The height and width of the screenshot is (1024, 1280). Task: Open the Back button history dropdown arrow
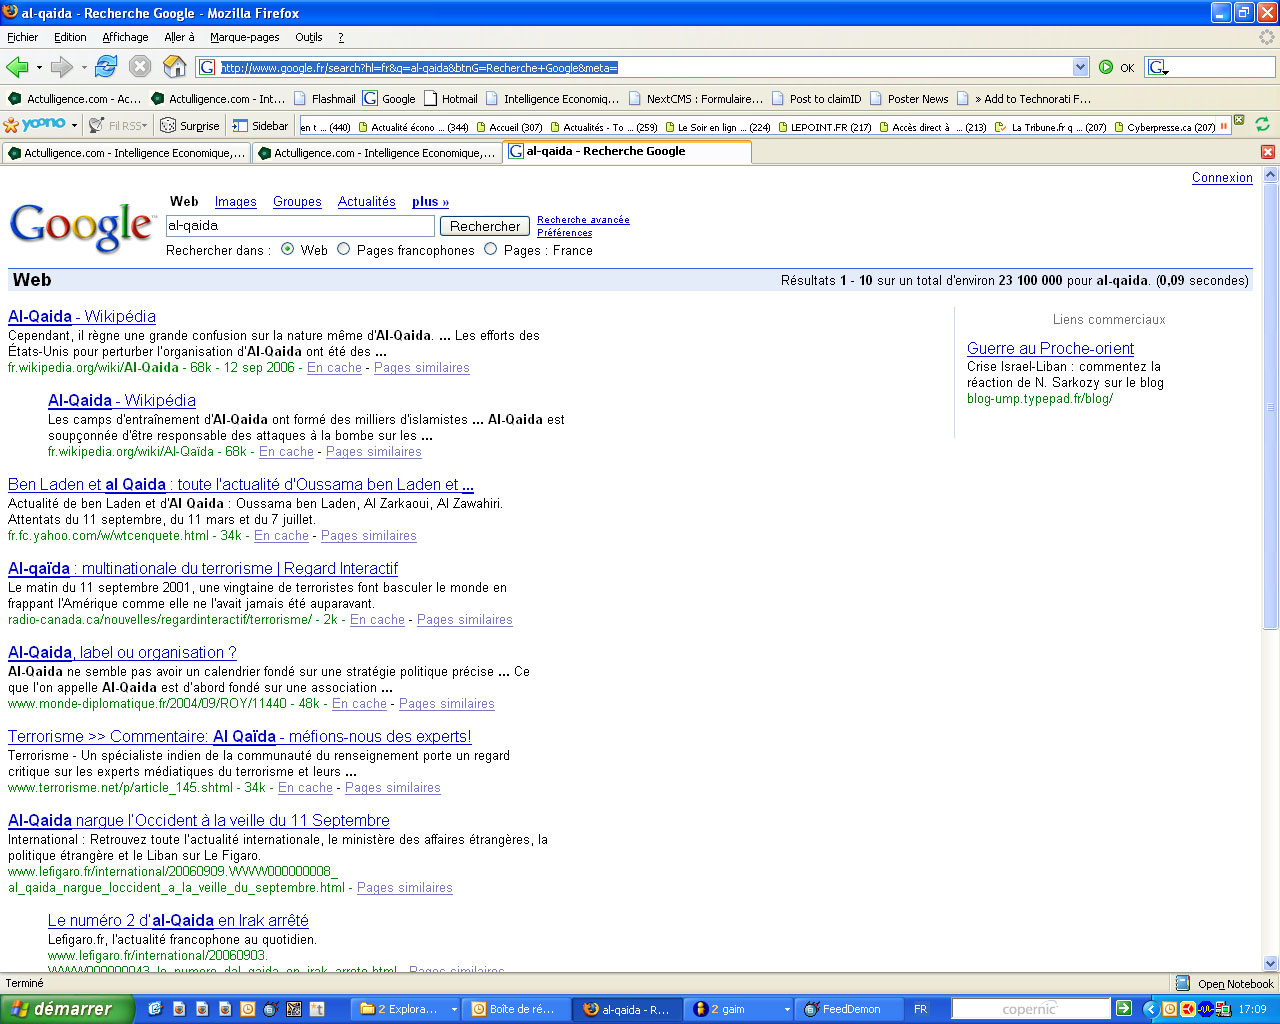point(39,68)
